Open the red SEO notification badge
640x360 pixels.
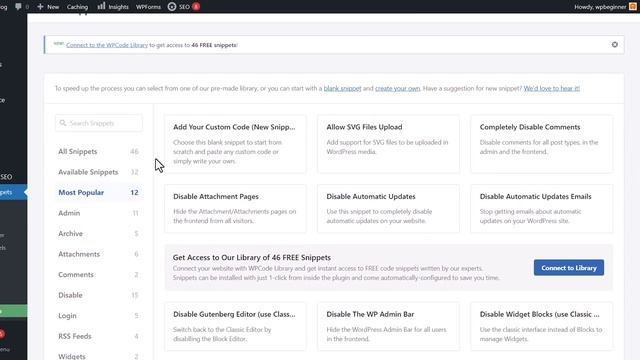point(196,7)
